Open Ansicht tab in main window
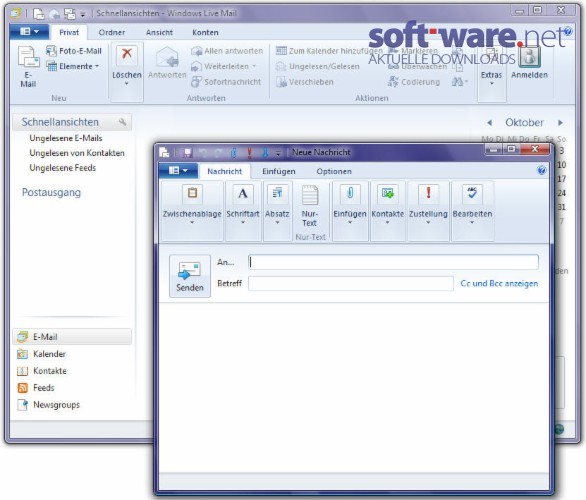 [x=159, y=33]
